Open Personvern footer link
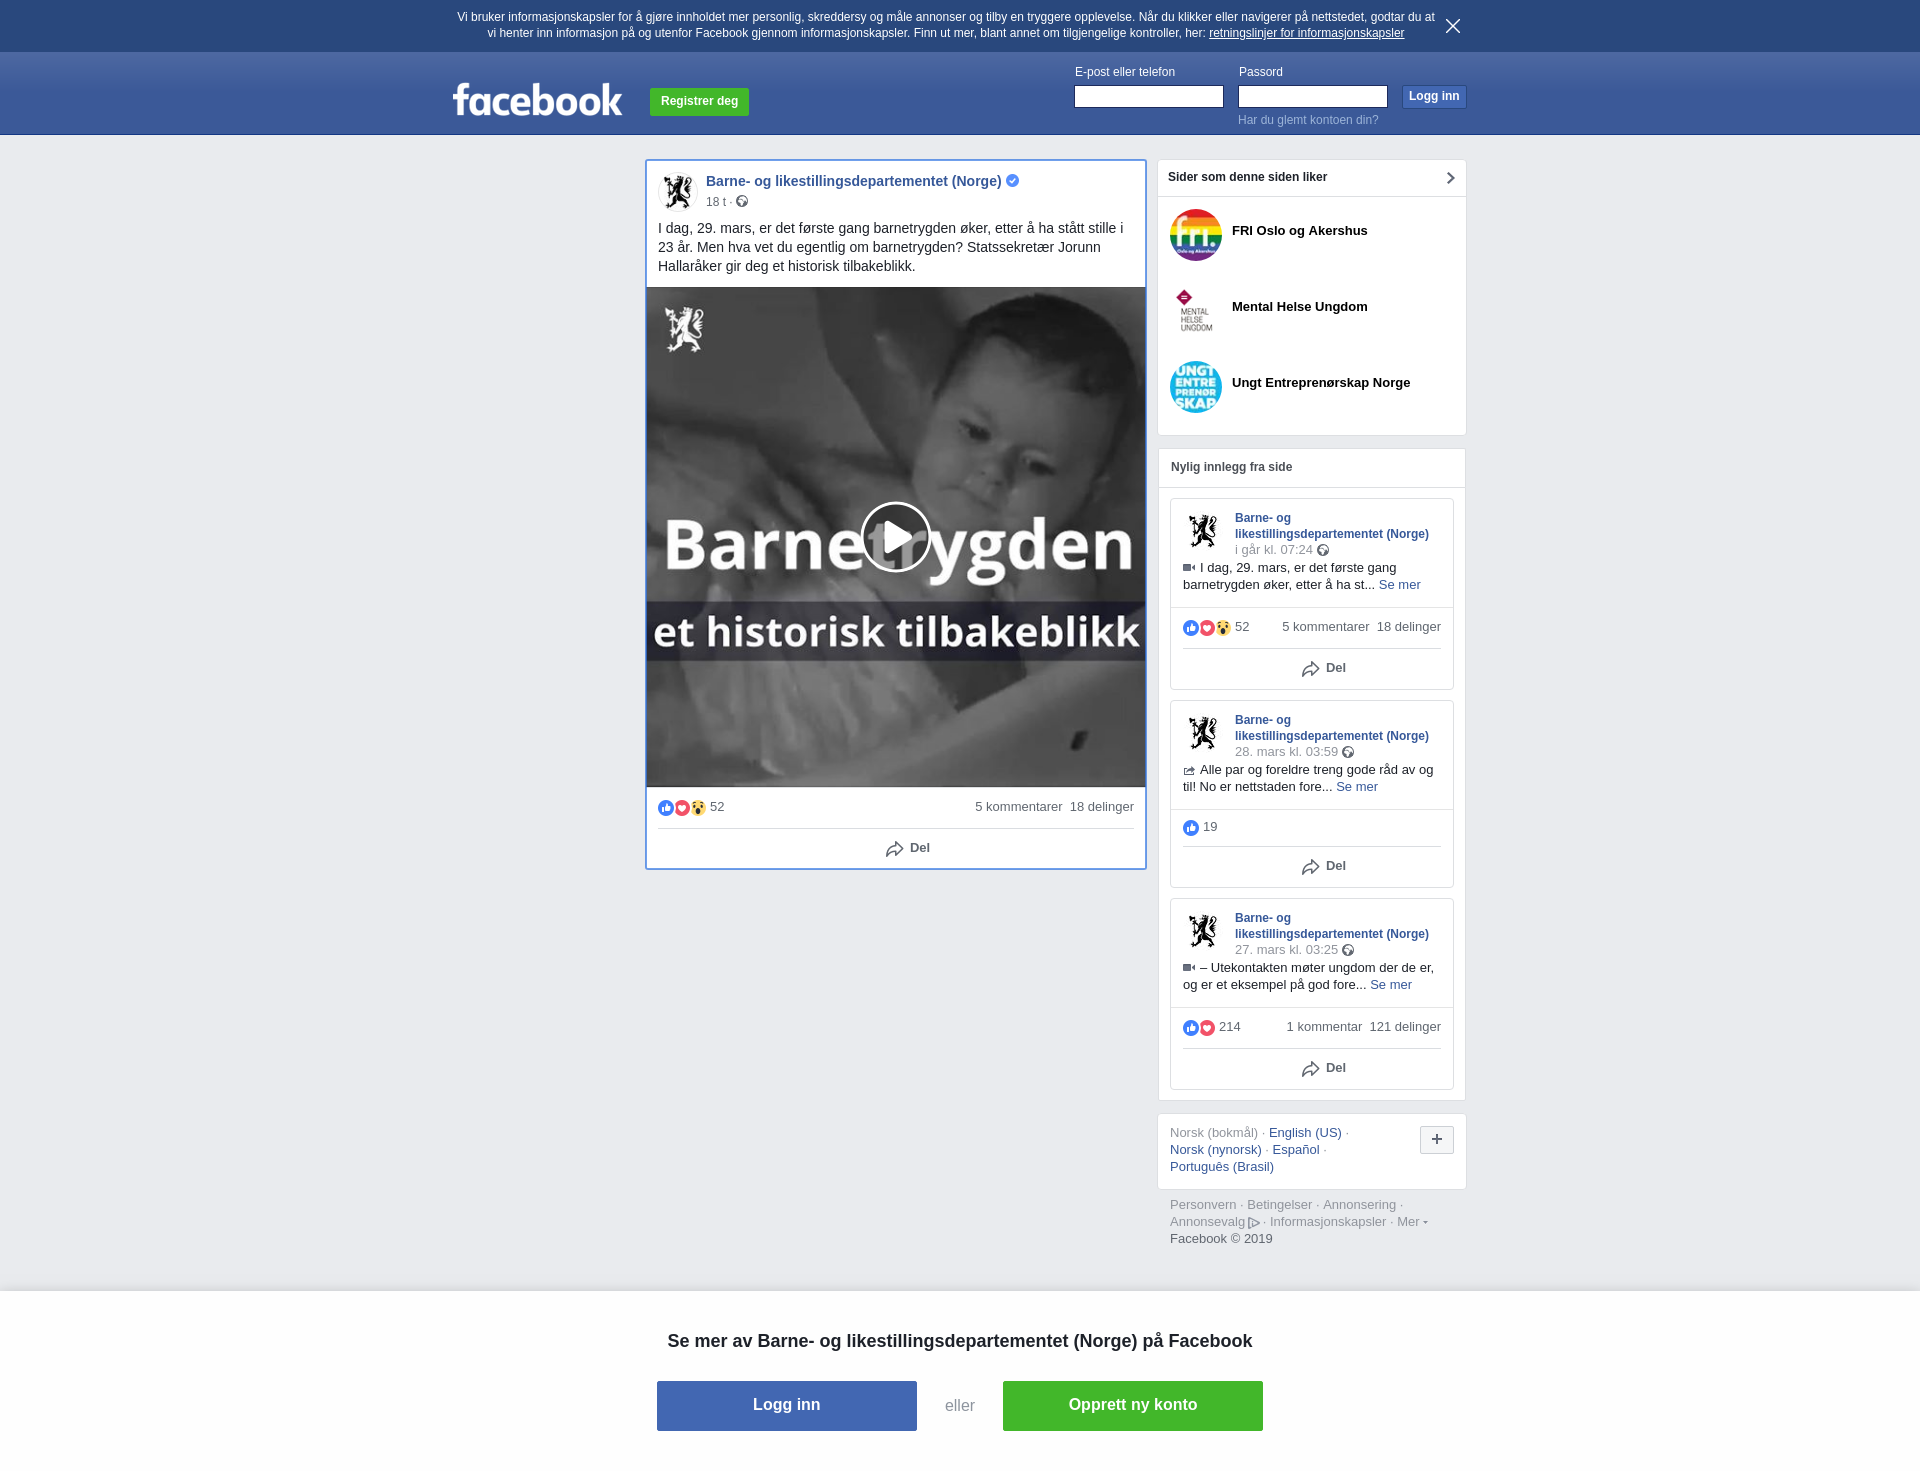The width and height of the screenshot is (1920, 1471). (x=1203, y=1205)
